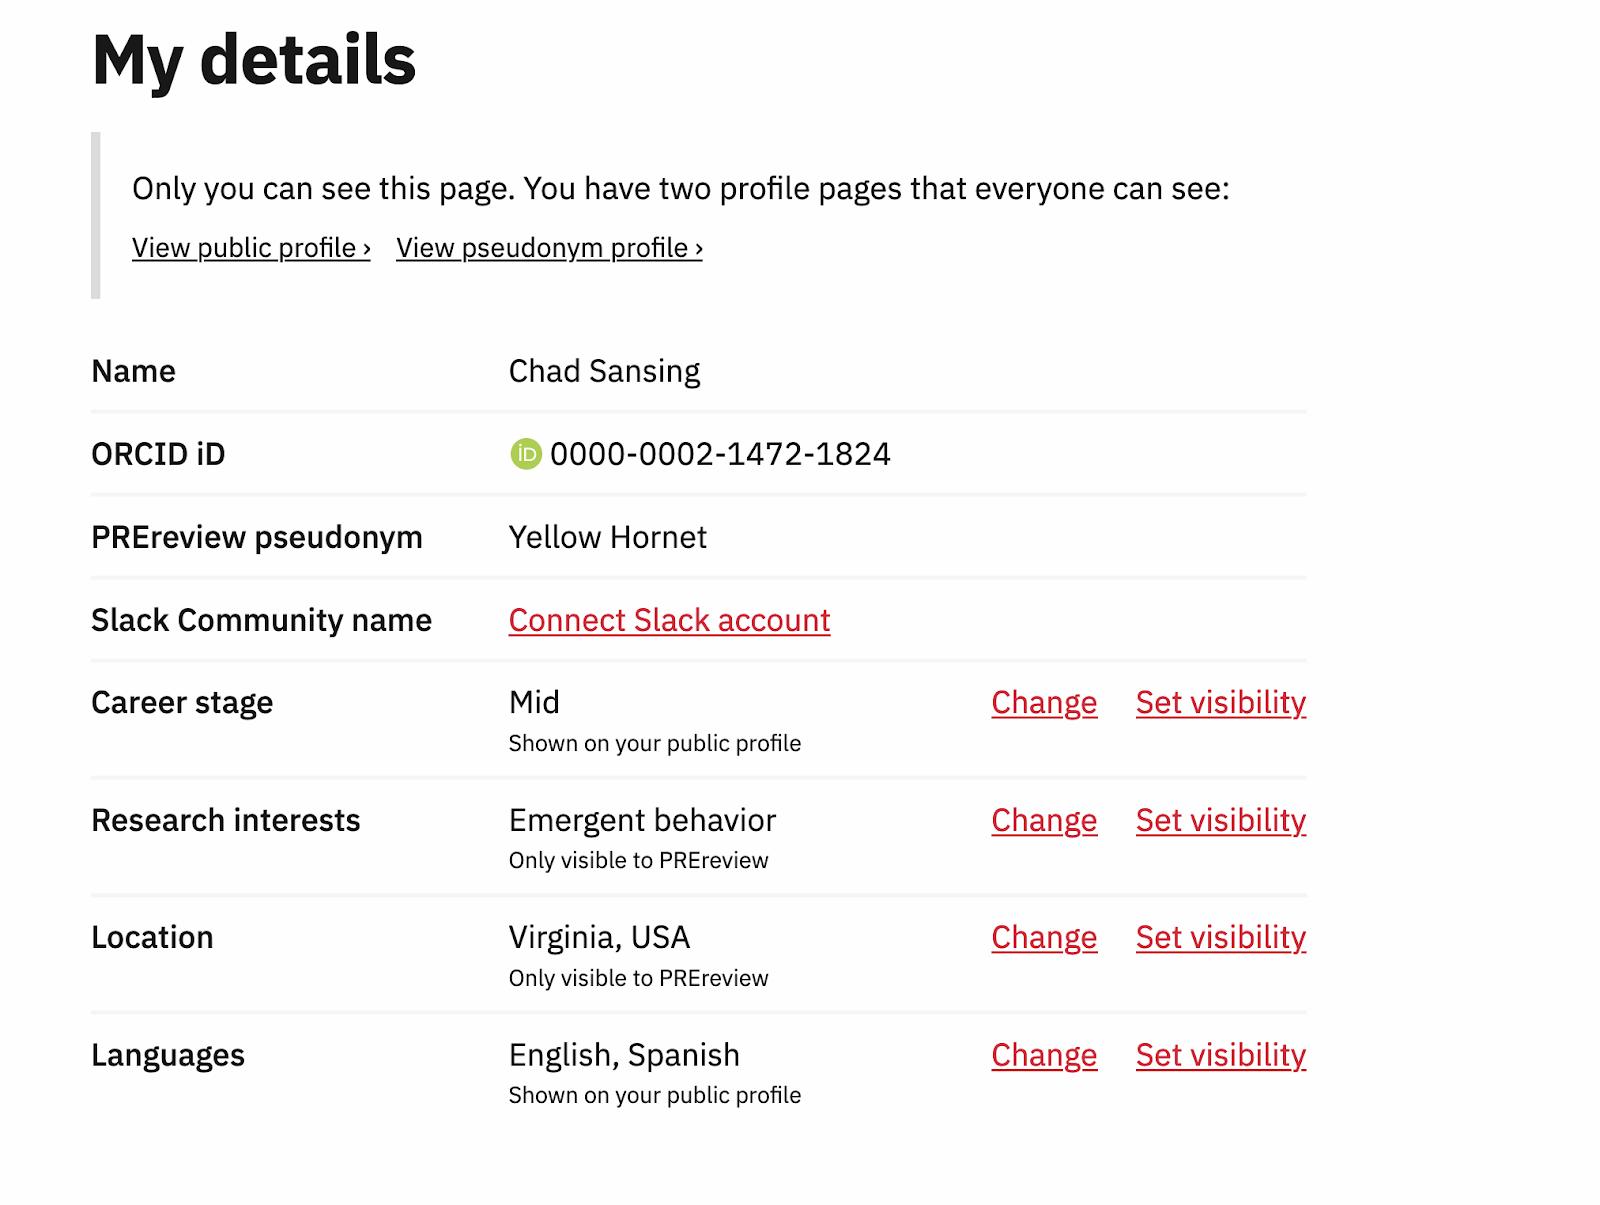Click Connect Slack account link
The height and width of the screenshot is (1205, 1600).
coord(669,620)
